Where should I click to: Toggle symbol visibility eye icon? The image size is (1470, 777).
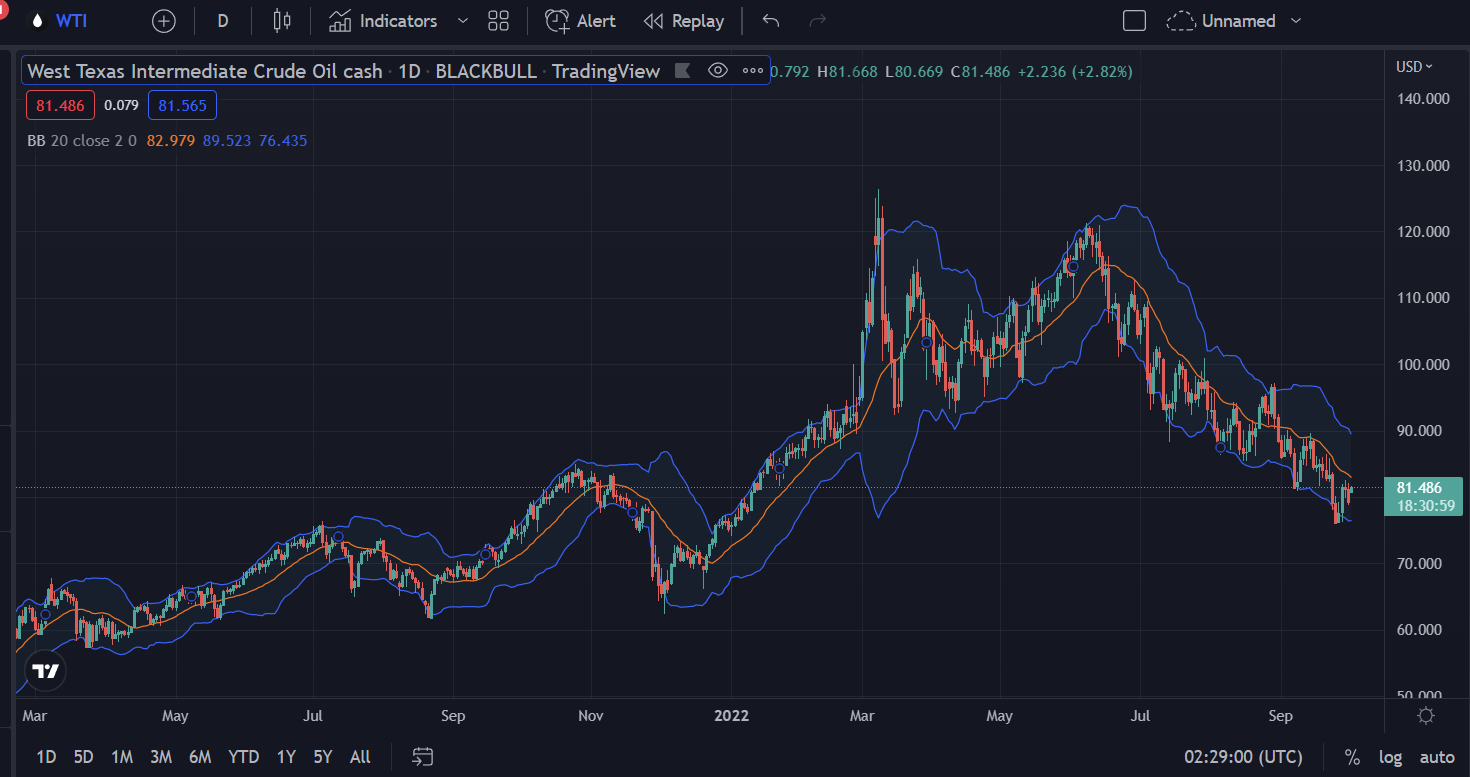(717, 71)
